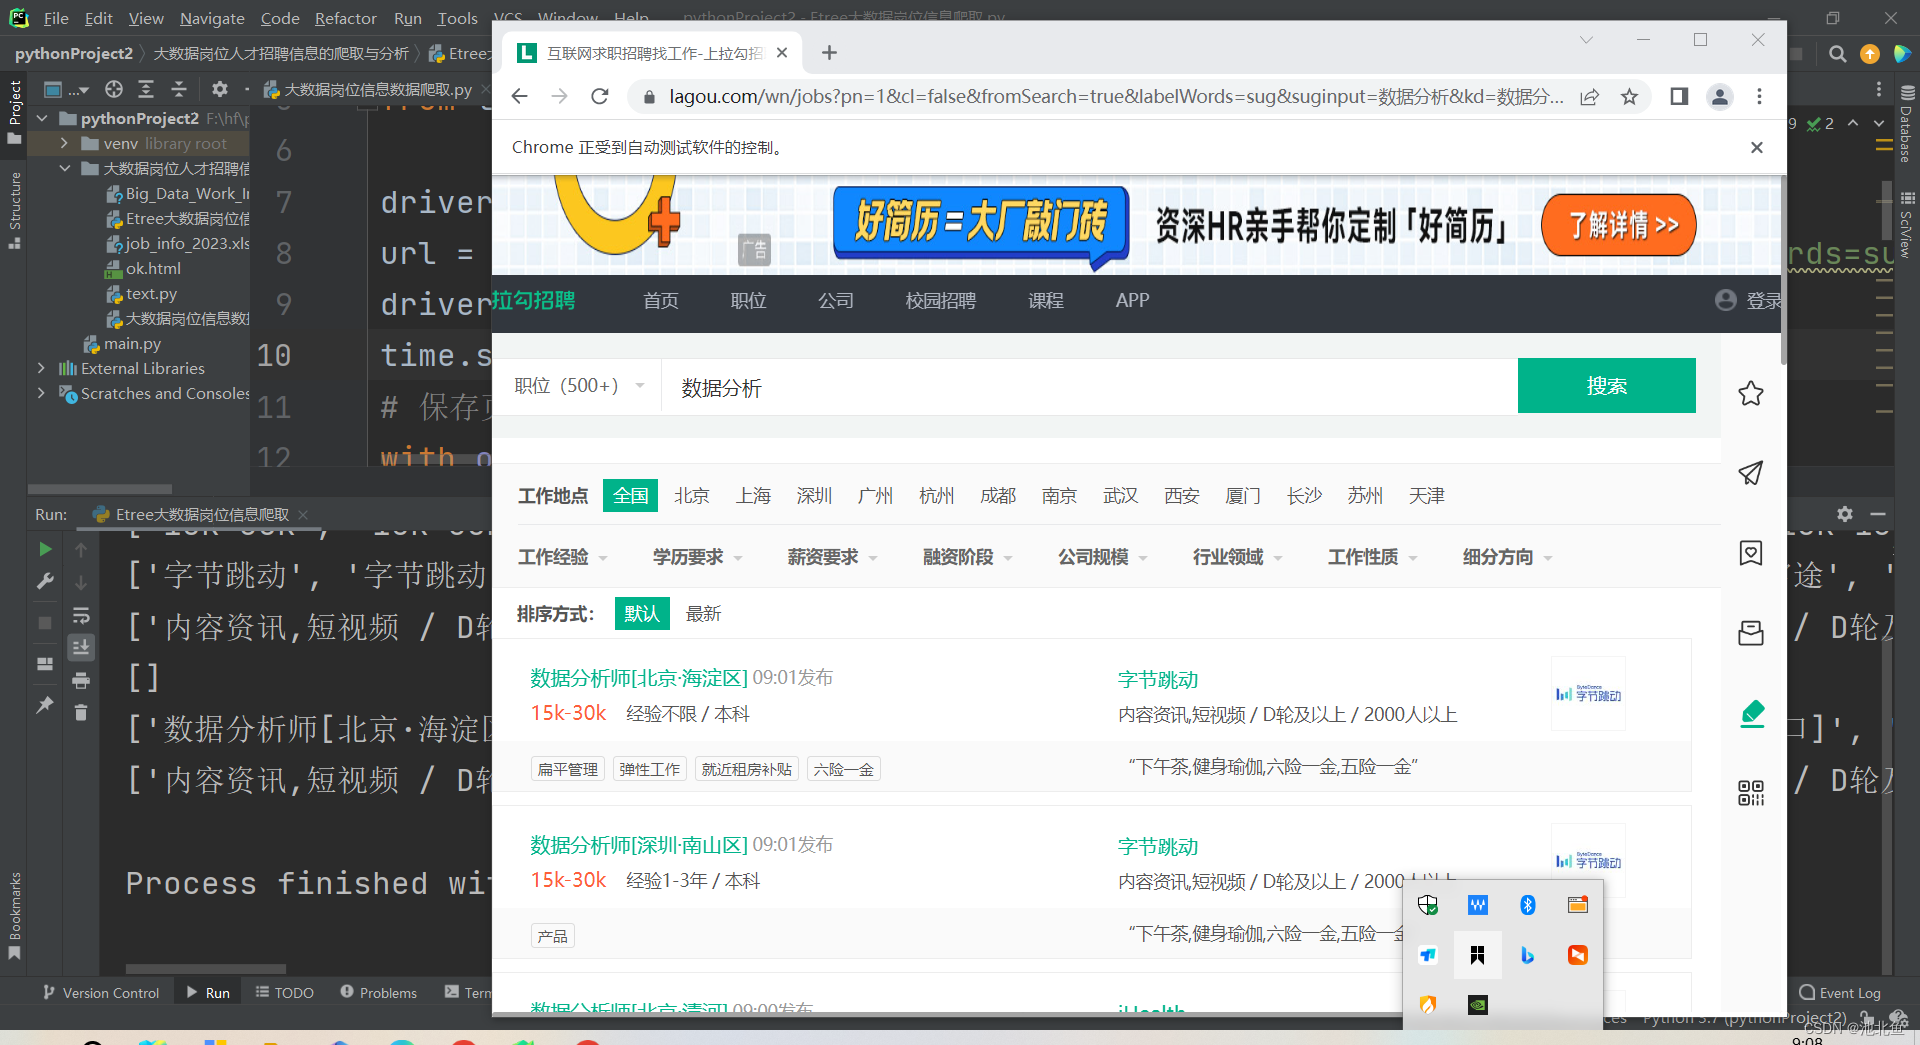This screenshot has height=1045, width=1920.
Task: Switch to Problems tool window tab
Action: (379, 992)
